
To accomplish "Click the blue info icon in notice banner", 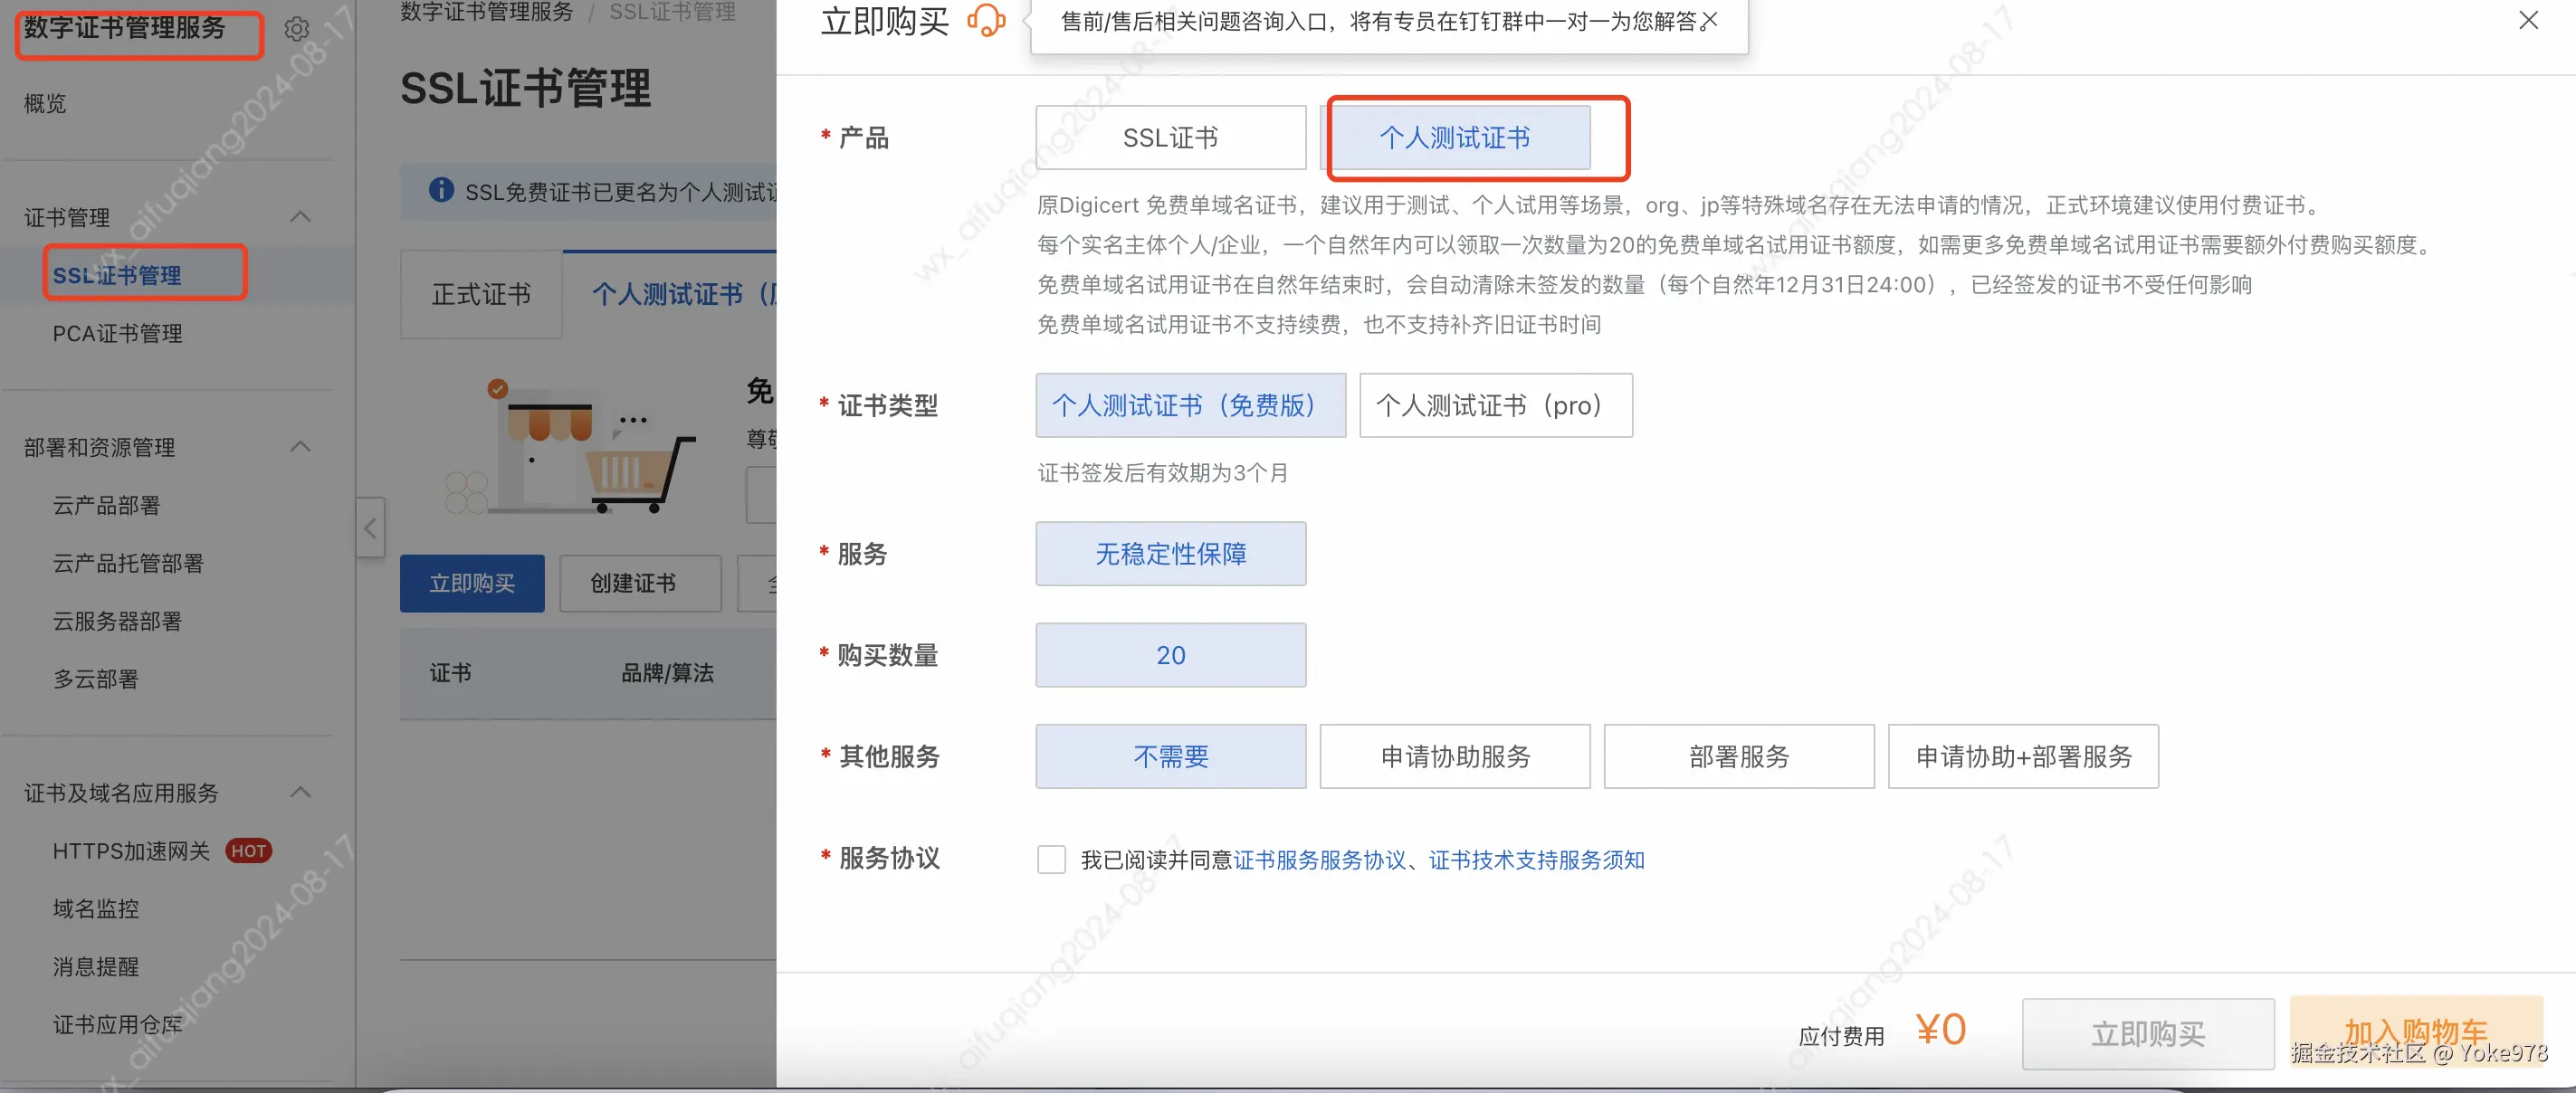I will tap(440, 190).
